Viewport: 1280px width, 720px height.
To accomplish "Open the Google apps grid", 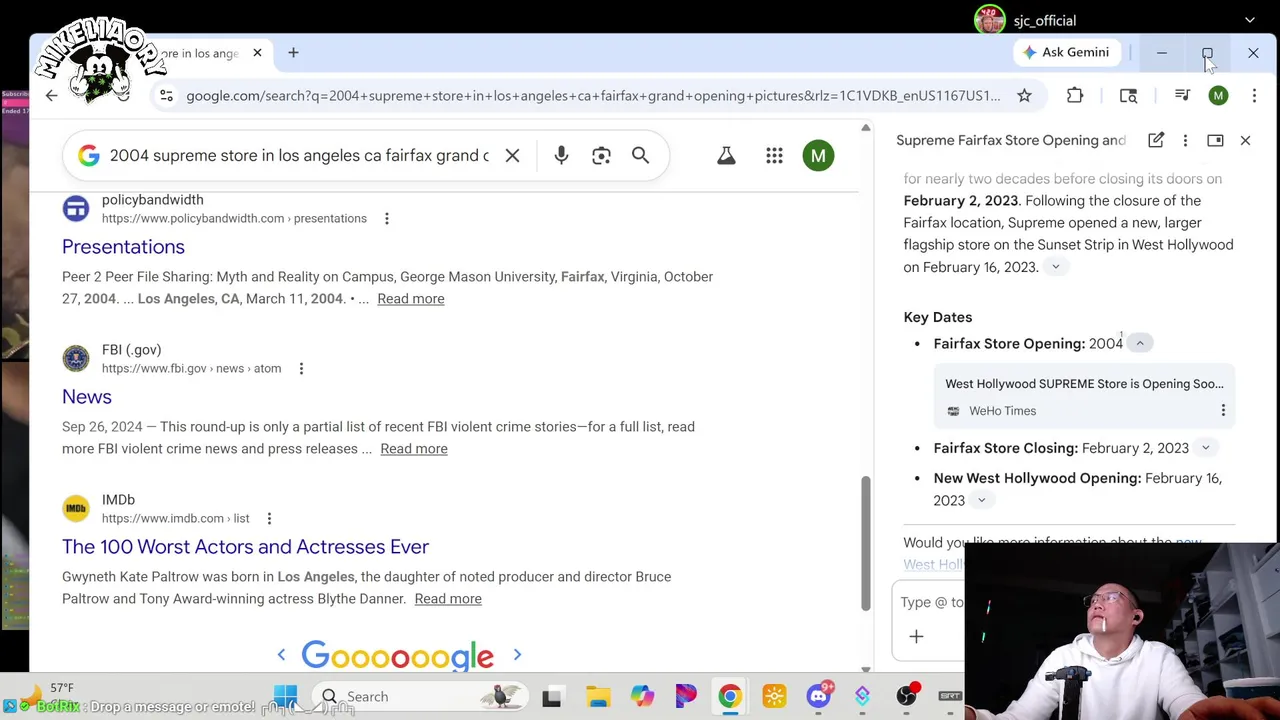I will (x=774, y=156).
